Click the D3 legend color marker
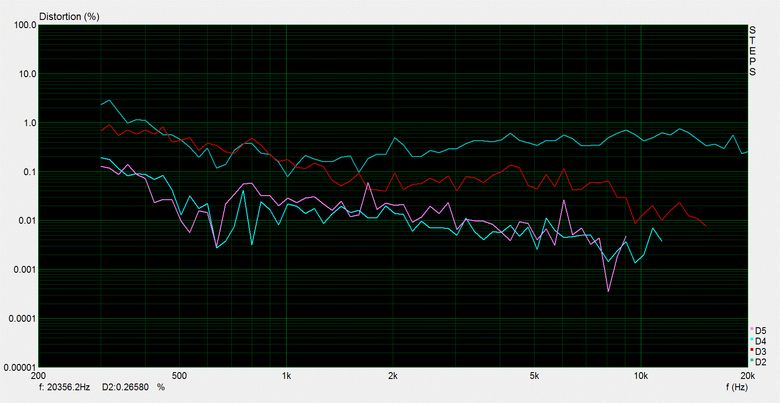The image size is (780, 403). click(x=752, y=350)
